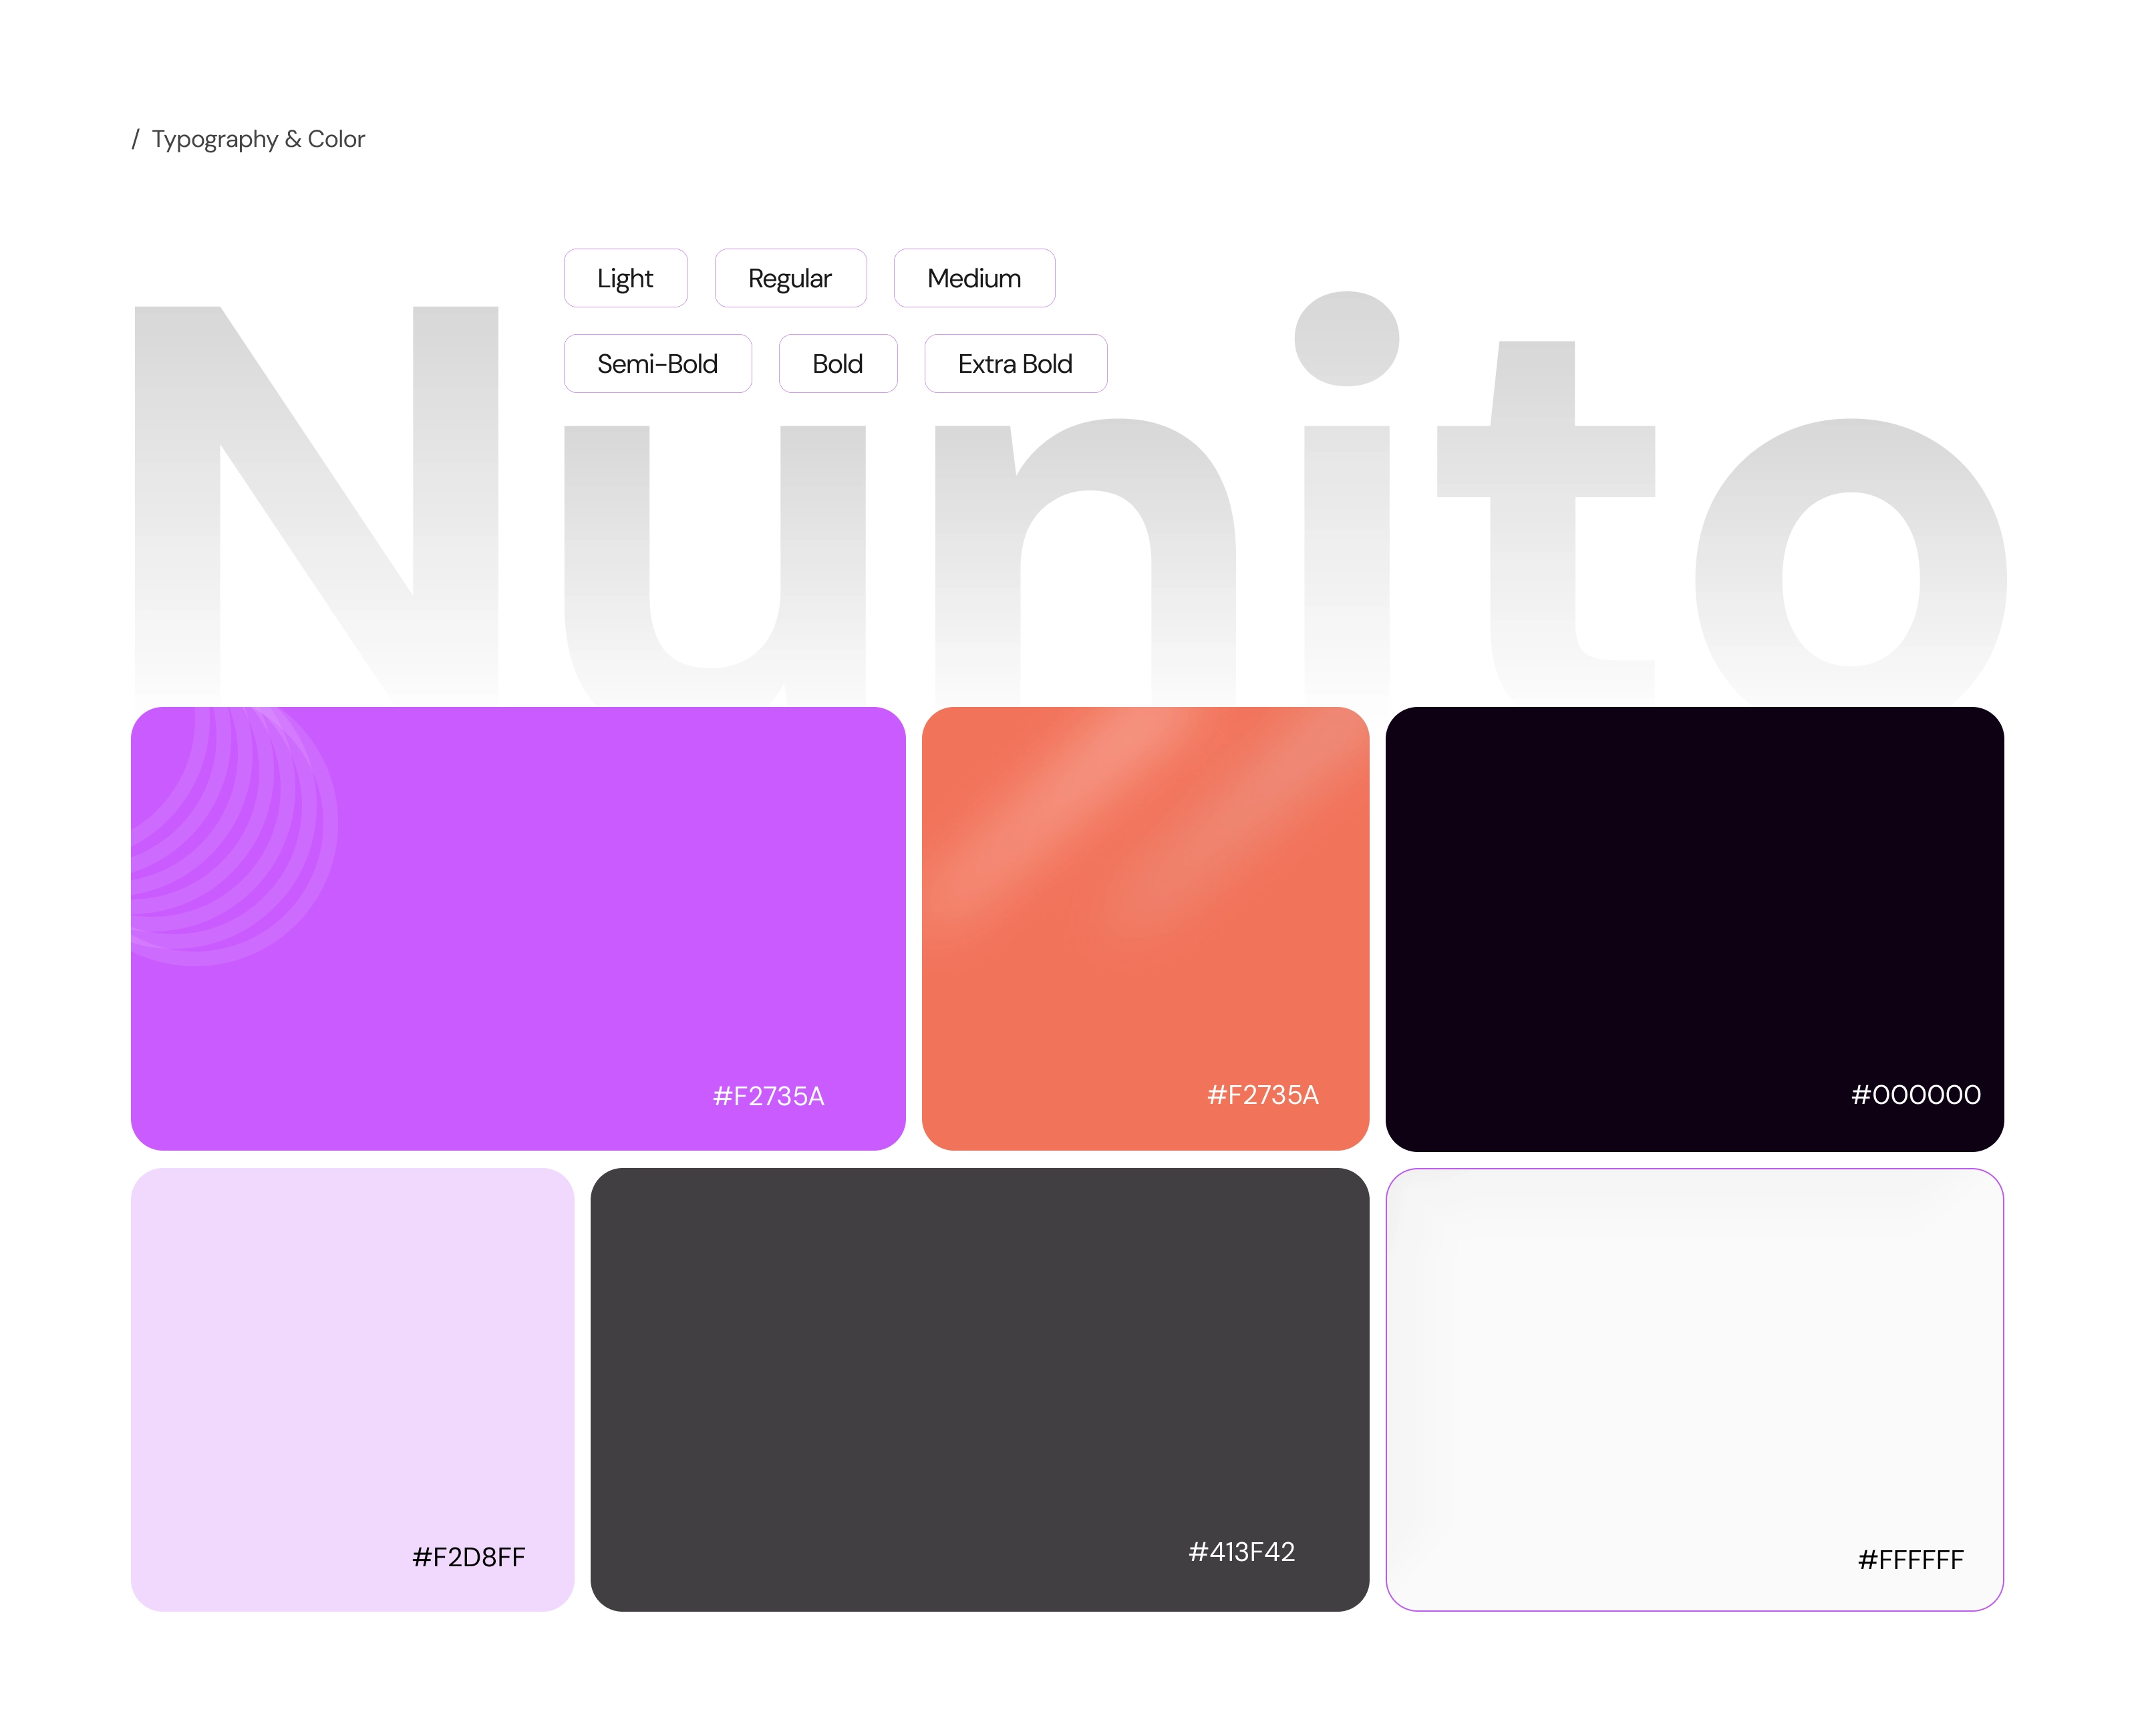Click the #F2735A label on purple card
The height and width of the screenshot is (1736, 2142).
point(768,1096)
